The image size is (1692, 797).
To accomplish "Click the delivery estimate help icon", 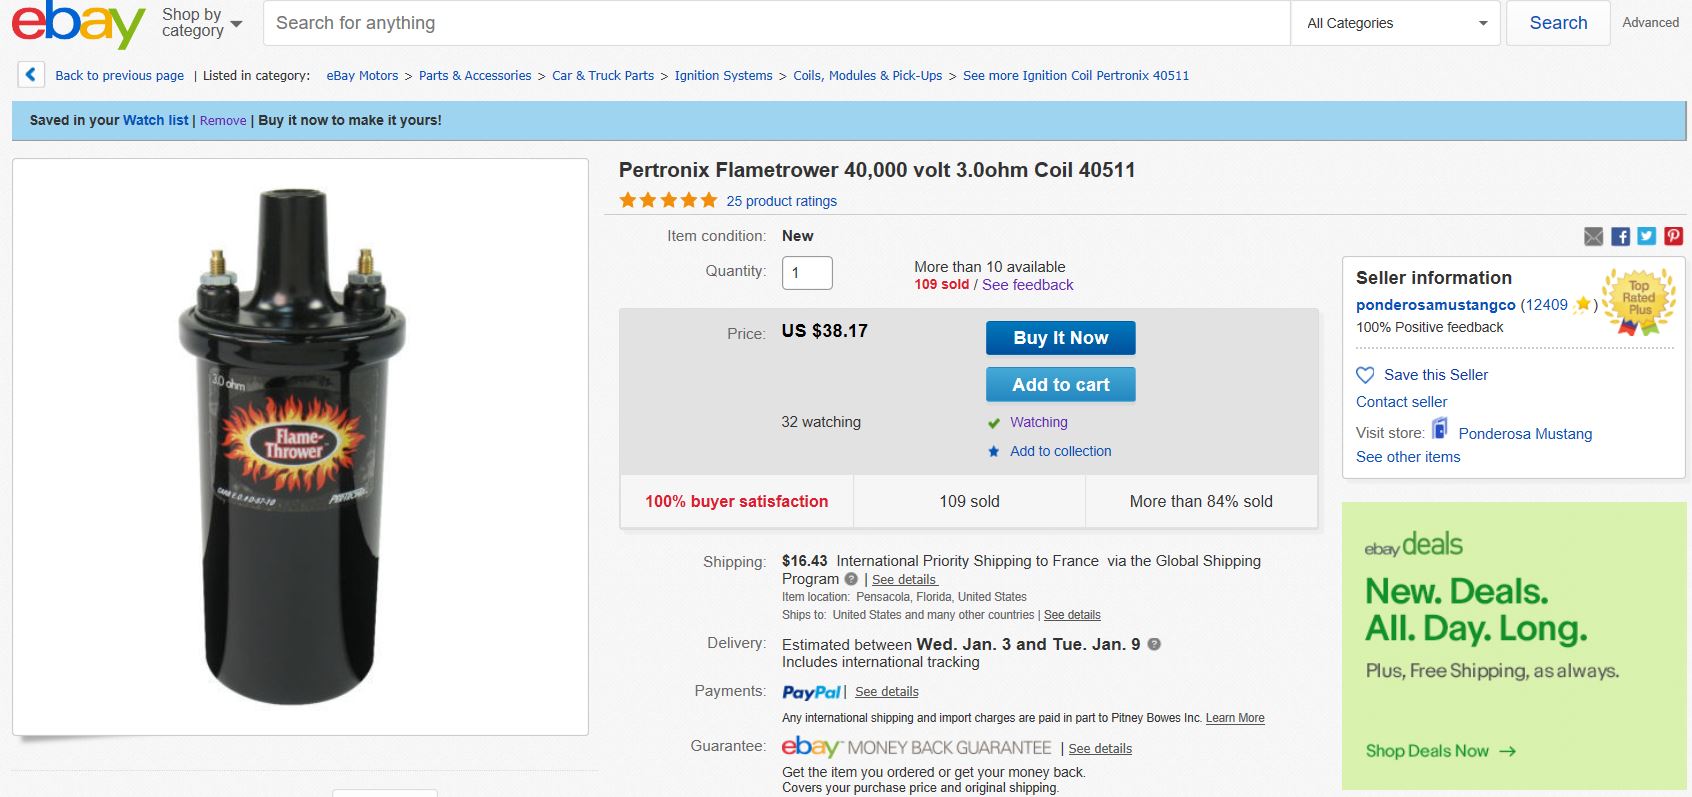I will point(1154,644).
